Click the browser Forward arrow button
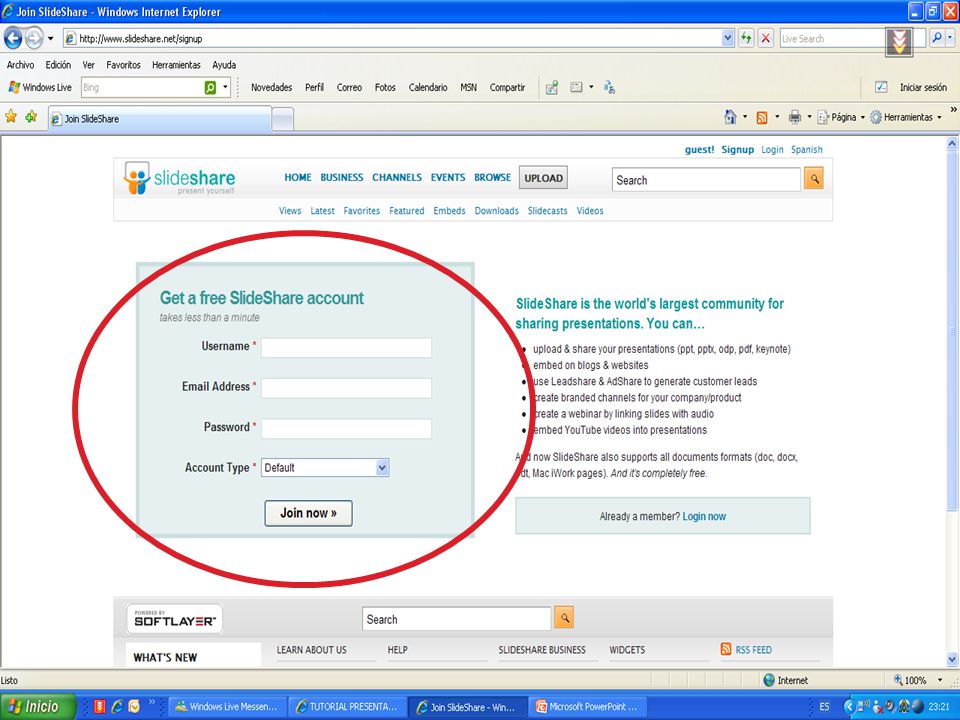Screen dimensions: 960x720 [34, 39]
